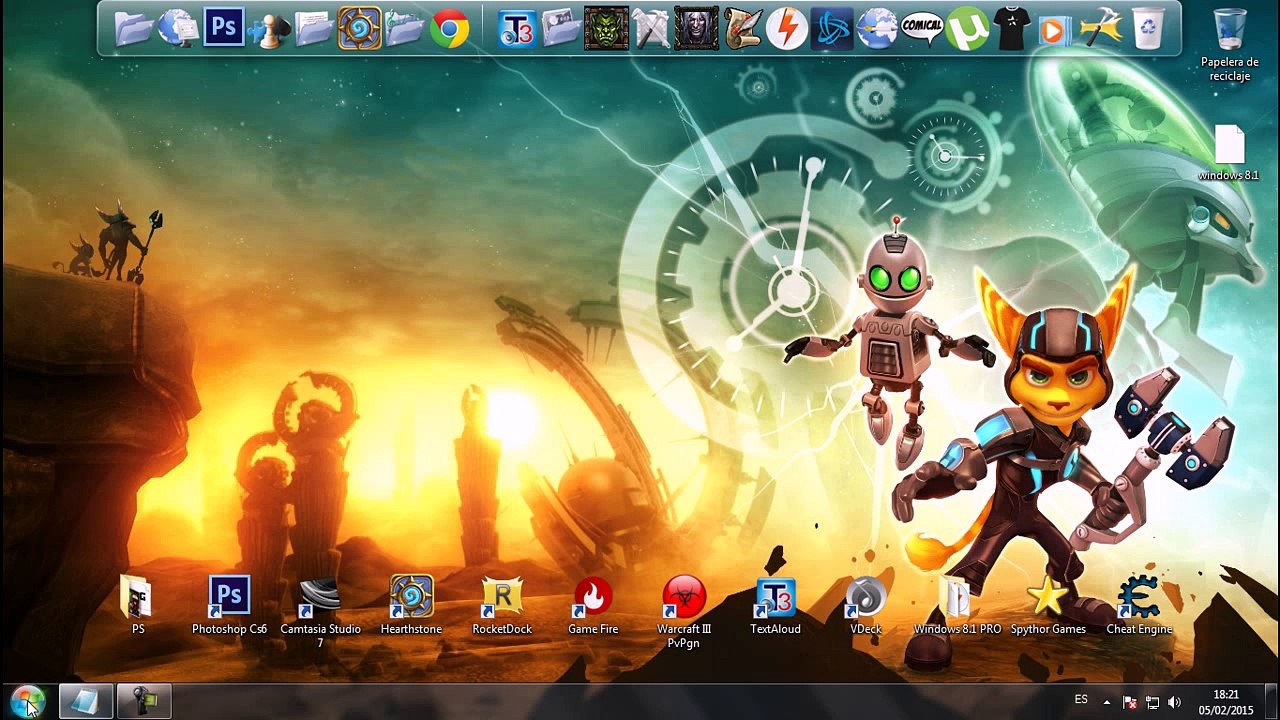Open the rolled scroll map dock icon
This screenshot has width=1280, height=720.
click(741, 28)
